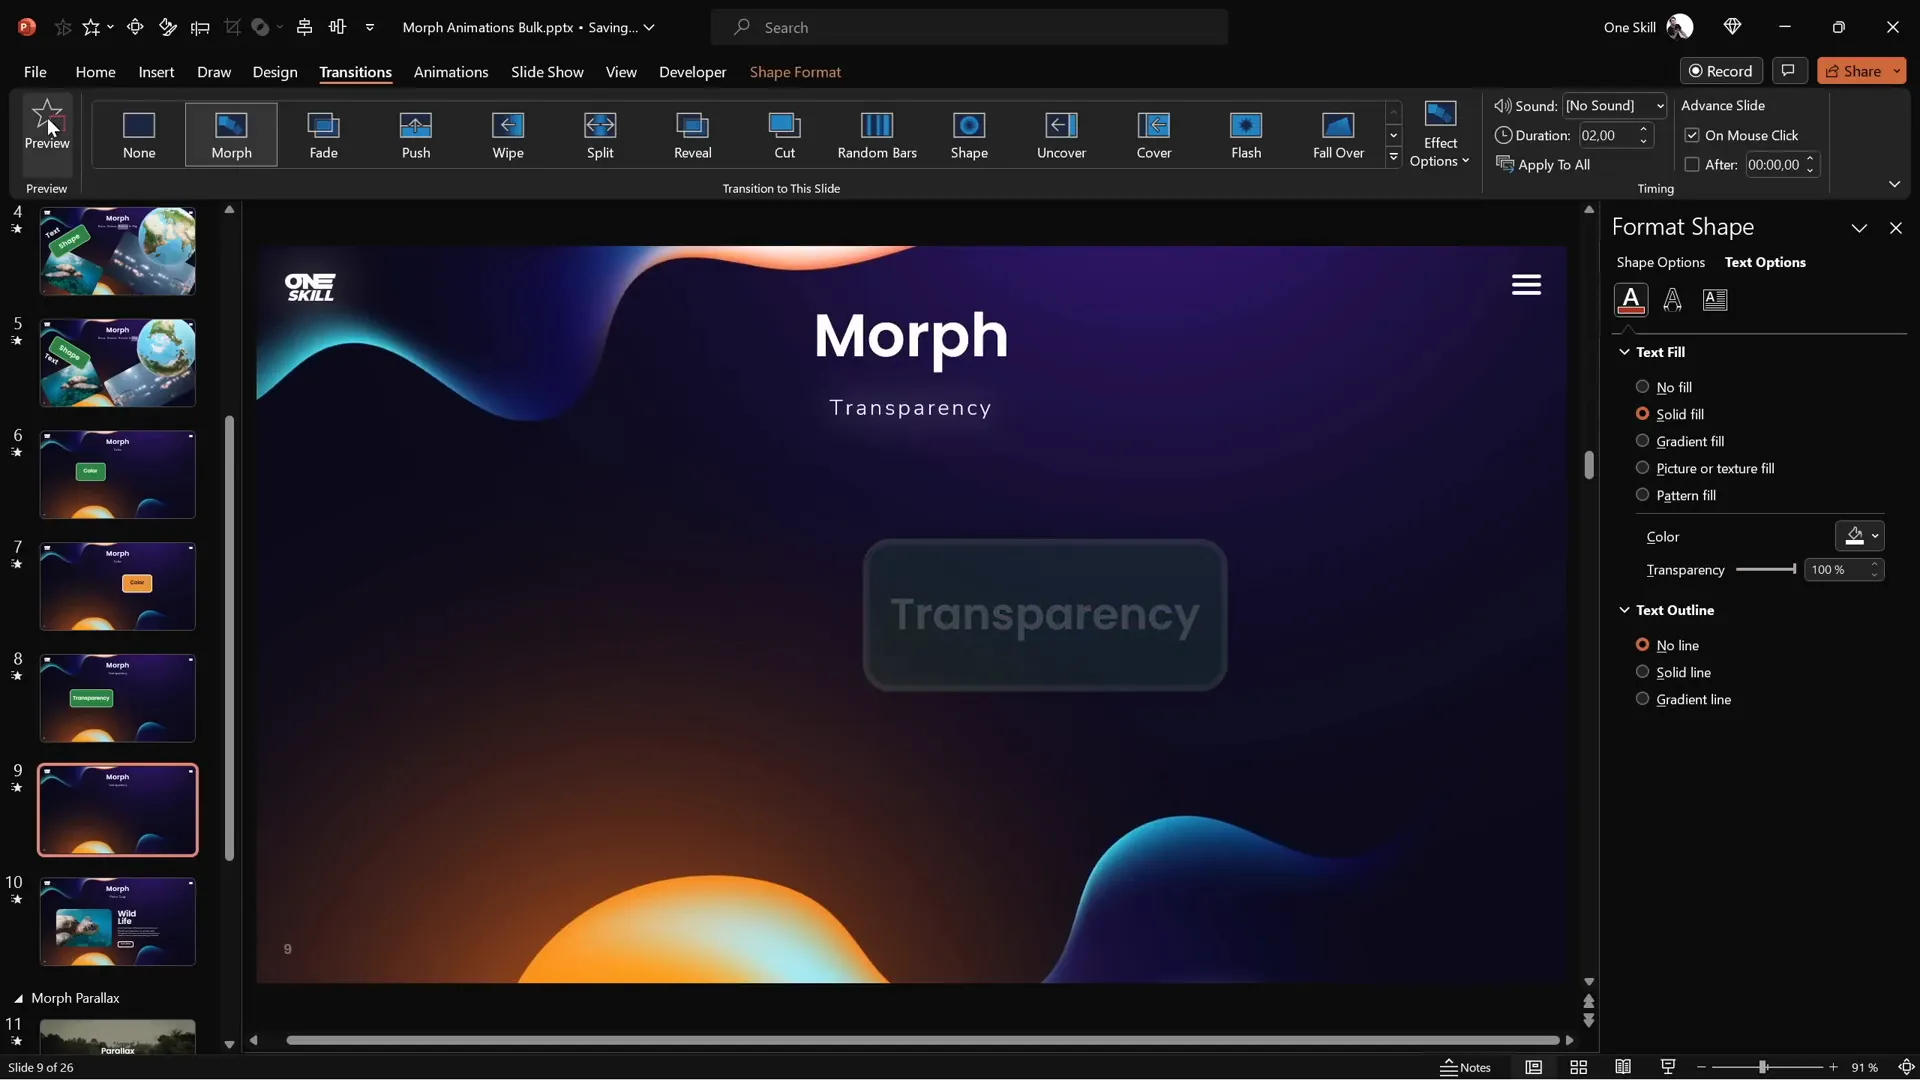Image resolution: width=1920 pixels, height=1080 pixels.
Task: Select the Morph transition
Action: (x=231, y=135)
